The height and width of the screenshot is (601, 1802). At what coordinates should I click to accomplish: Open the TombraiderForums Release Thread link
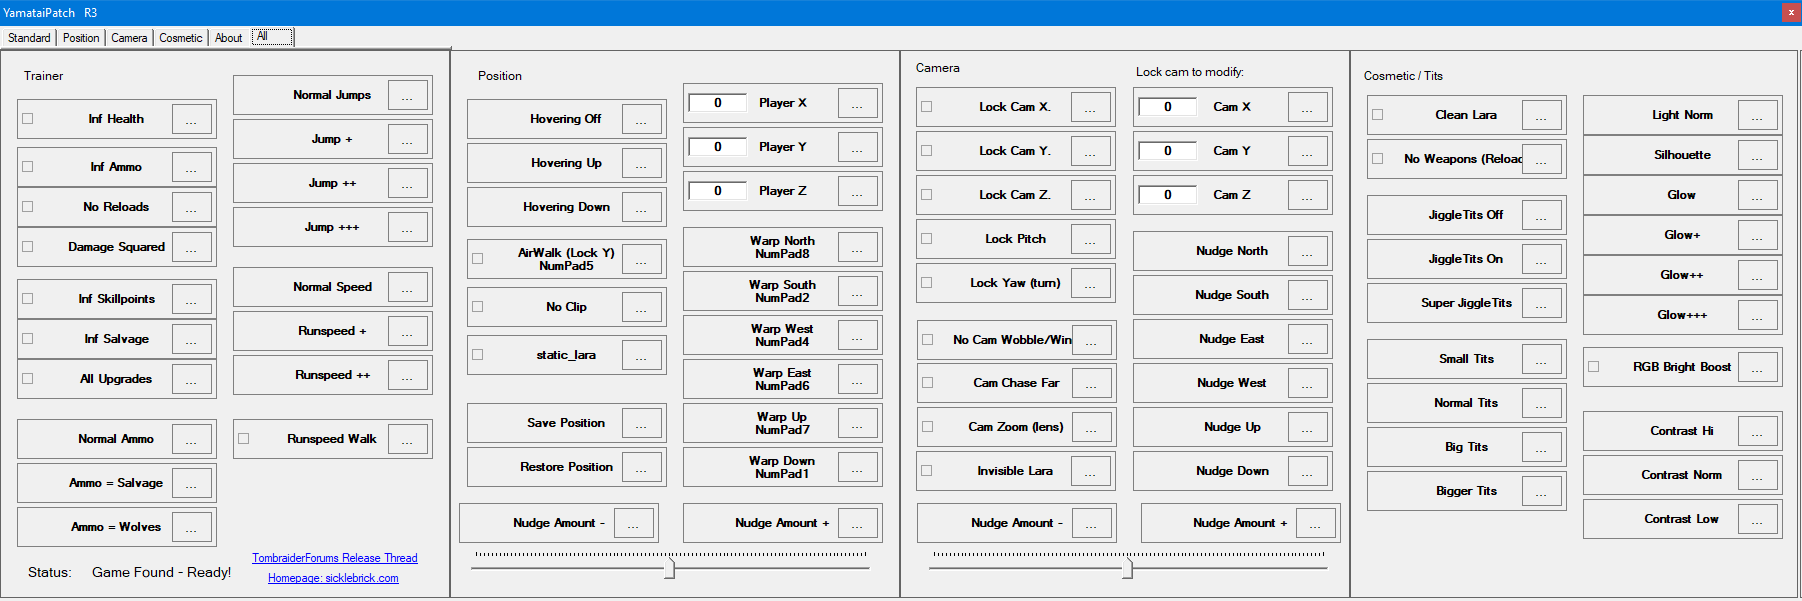tap(335, 558)
